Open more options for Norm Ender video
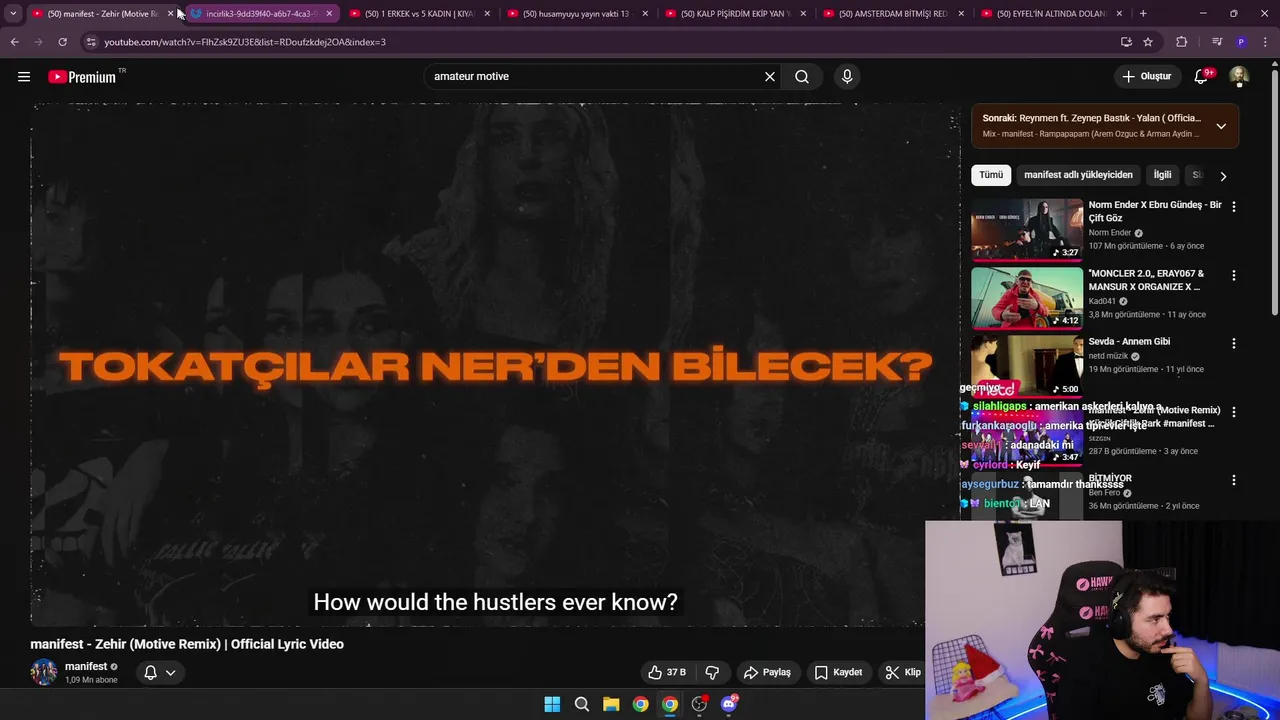The height and width of the screenshot is (720, 1280). coord(1233,207)
